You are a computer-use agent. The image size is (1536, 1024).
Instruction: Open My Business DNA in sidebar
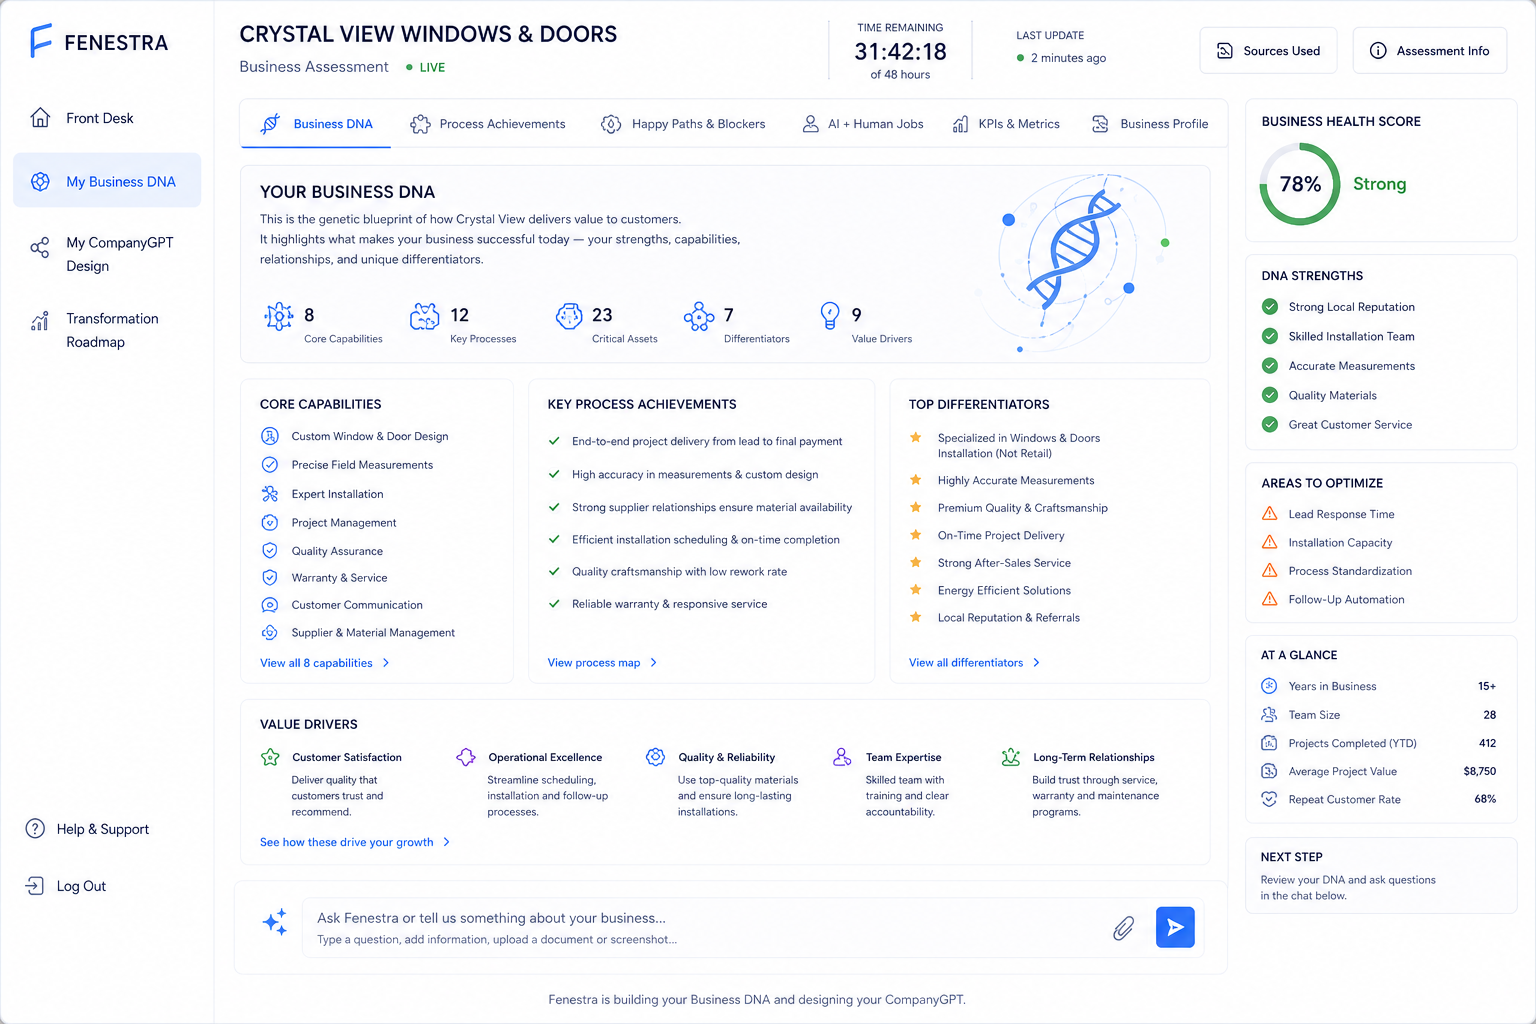(107, 181)
